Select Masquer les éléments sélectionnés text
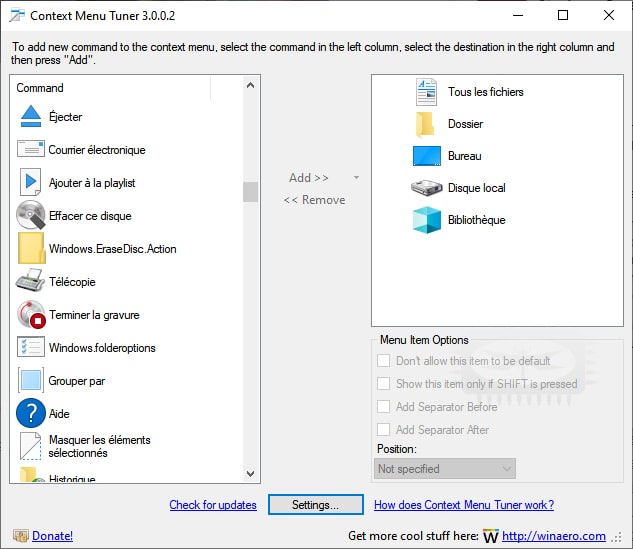 pyautogui.click(x=99, y=446)
